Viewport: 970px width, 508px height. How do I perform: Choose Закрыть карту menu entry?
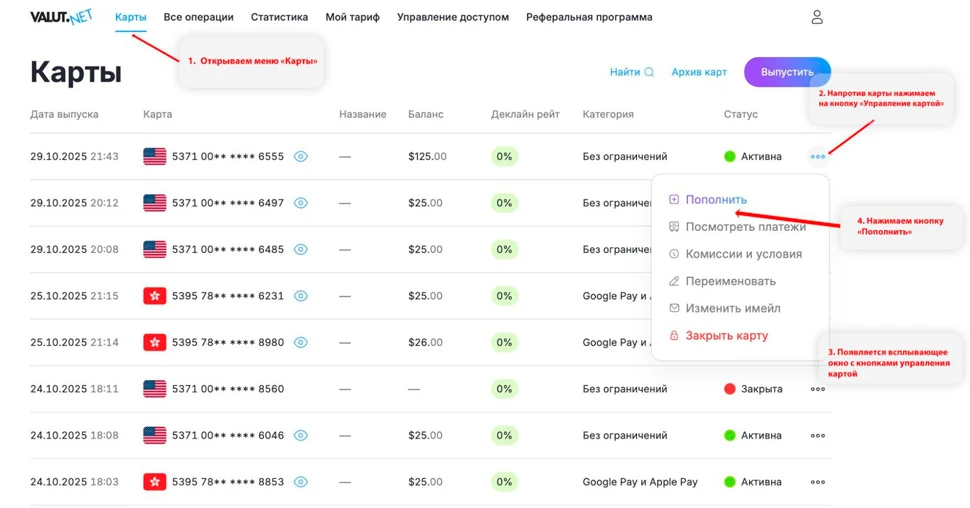click(x=726, y=335)
